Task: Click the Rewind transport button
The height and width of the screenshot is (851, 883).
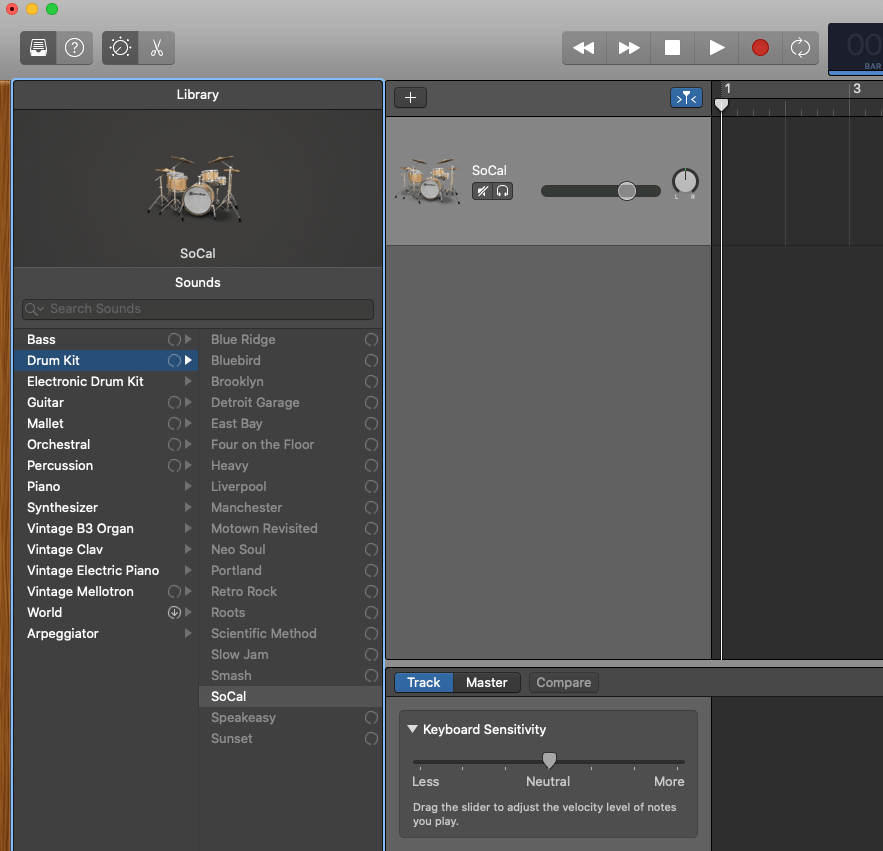Action: 584,48
